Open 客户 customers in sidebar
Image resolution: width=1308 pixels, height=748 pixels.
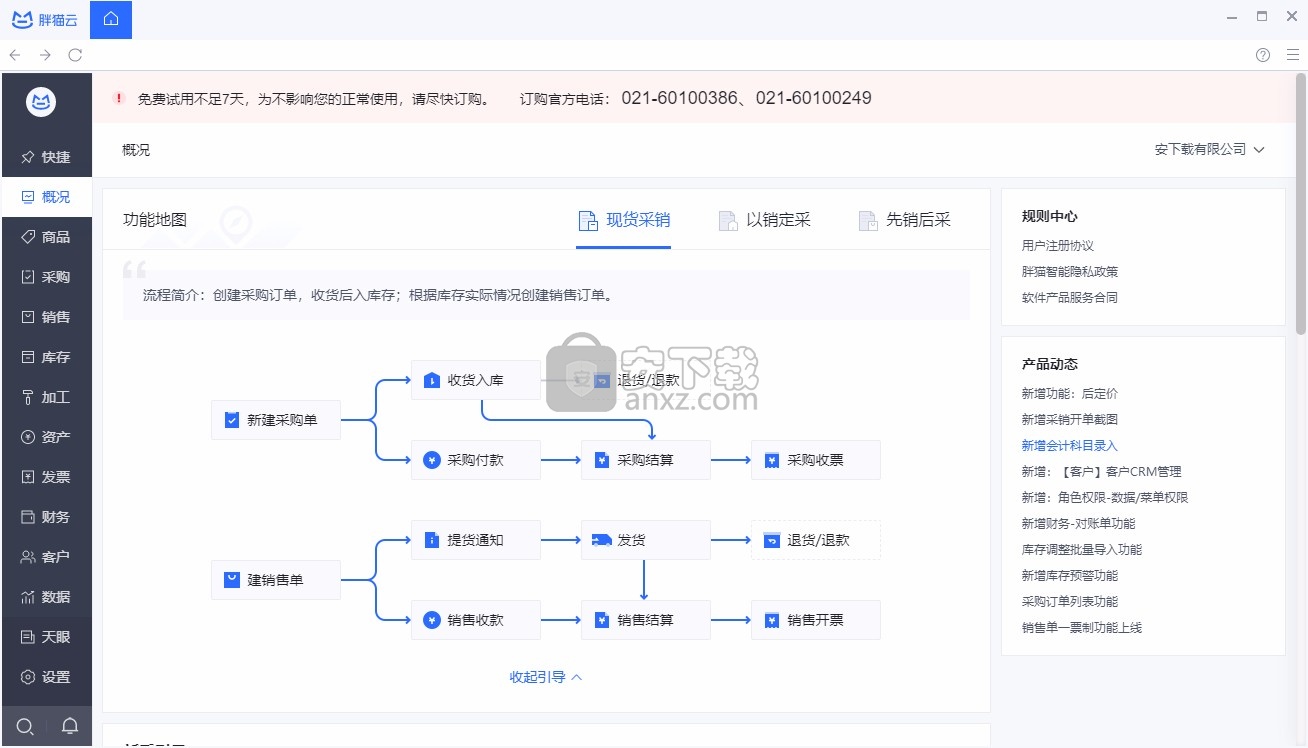[x=46, y=557]
